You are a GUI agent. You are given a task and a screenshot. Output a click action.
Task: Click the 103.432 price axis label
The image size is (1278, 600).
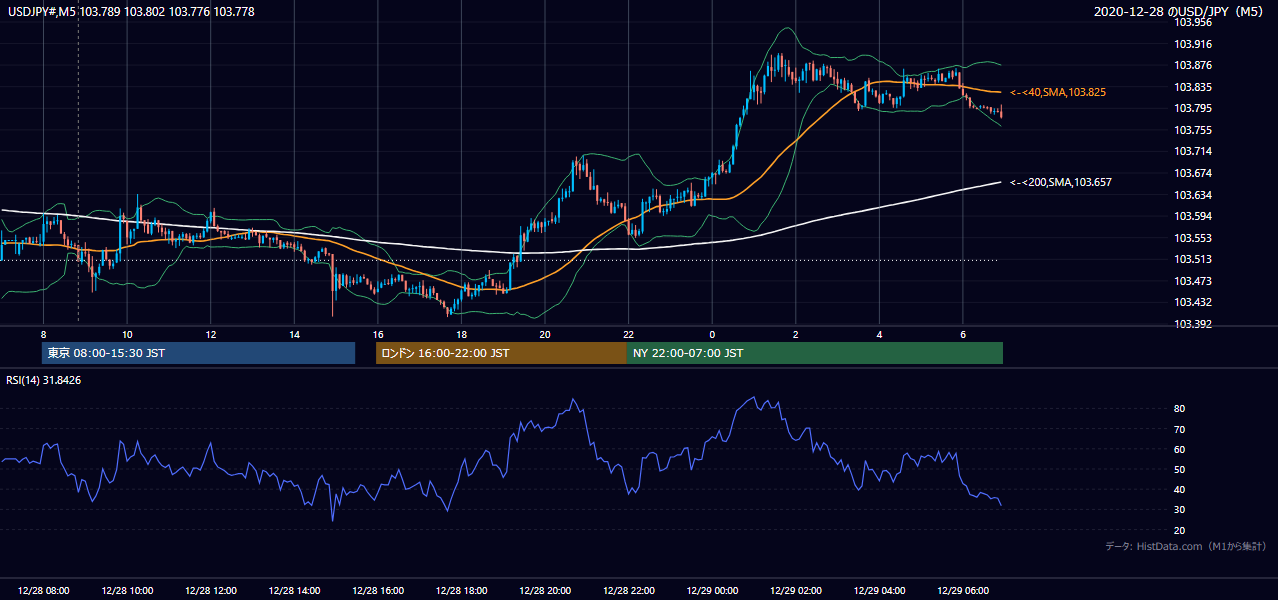[1191, 302]
